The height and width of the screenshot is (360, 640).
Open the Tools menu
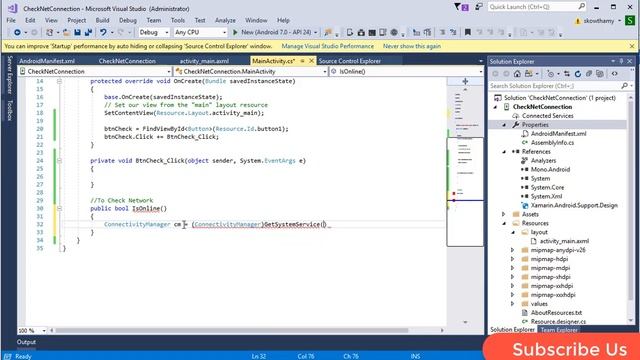click(x=178, y=20)
